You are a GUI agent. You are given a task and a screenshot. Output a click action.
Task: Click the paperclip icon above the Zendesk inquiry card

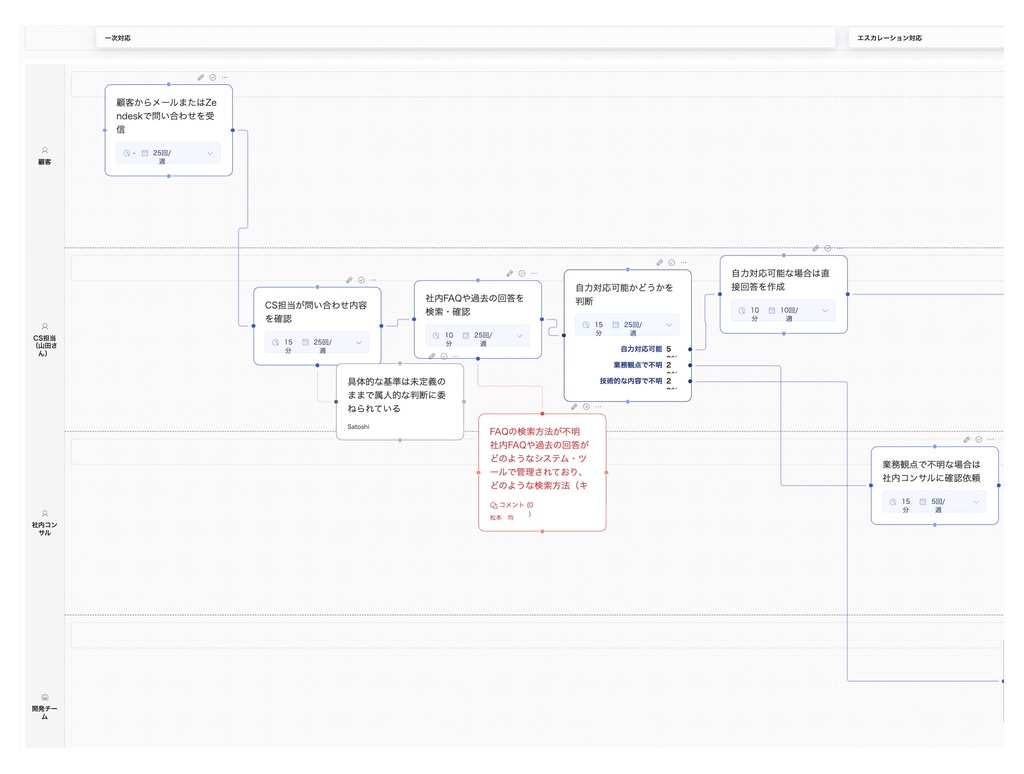click(x=200, y=77)
